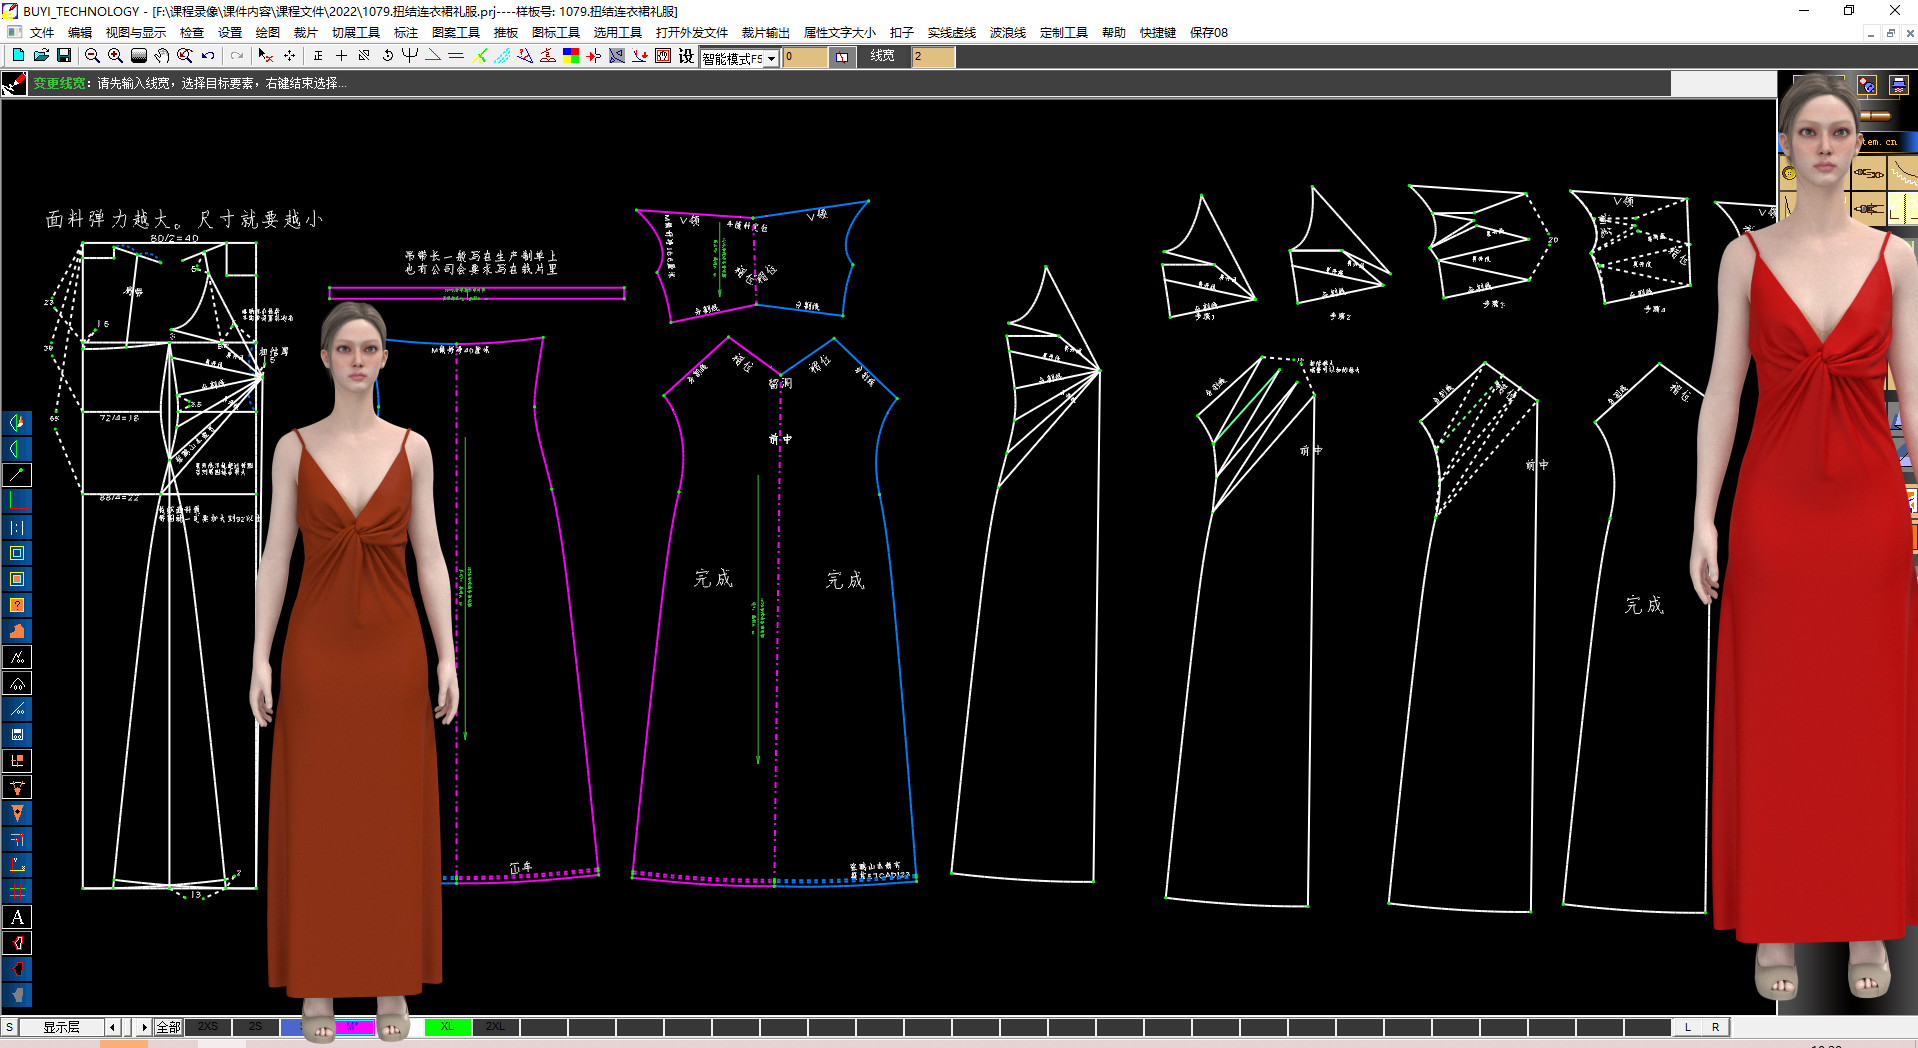Select the 2XL size cell
The image size is (1918, 1048).
pyautogui.click(x=495, y=1027)
